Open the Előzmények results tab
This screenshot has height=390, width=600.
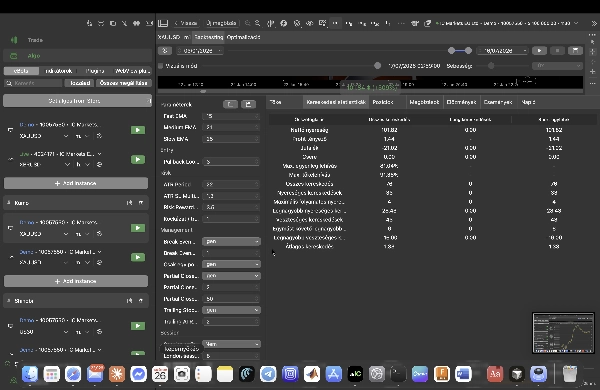click(x=461, y=102)
